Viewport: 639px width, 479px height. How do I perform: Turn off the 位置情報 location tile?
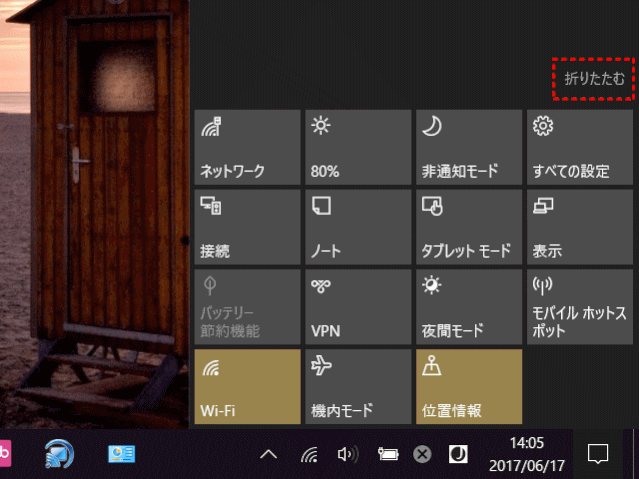click(469, 386)
